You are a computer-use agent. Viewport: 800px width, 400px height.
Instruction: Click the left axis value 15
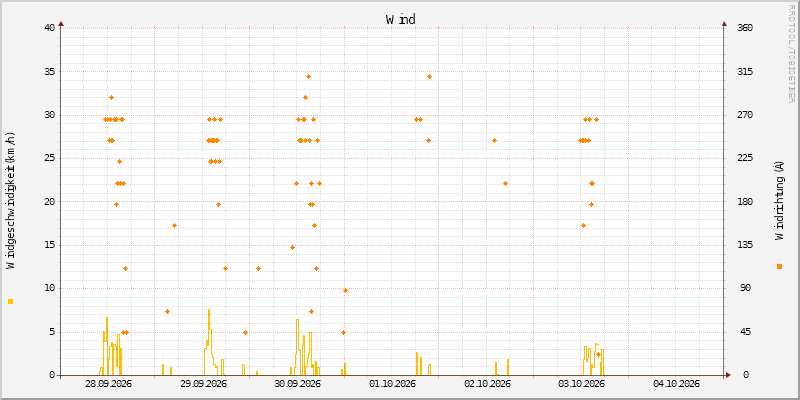tap(49, 245)
